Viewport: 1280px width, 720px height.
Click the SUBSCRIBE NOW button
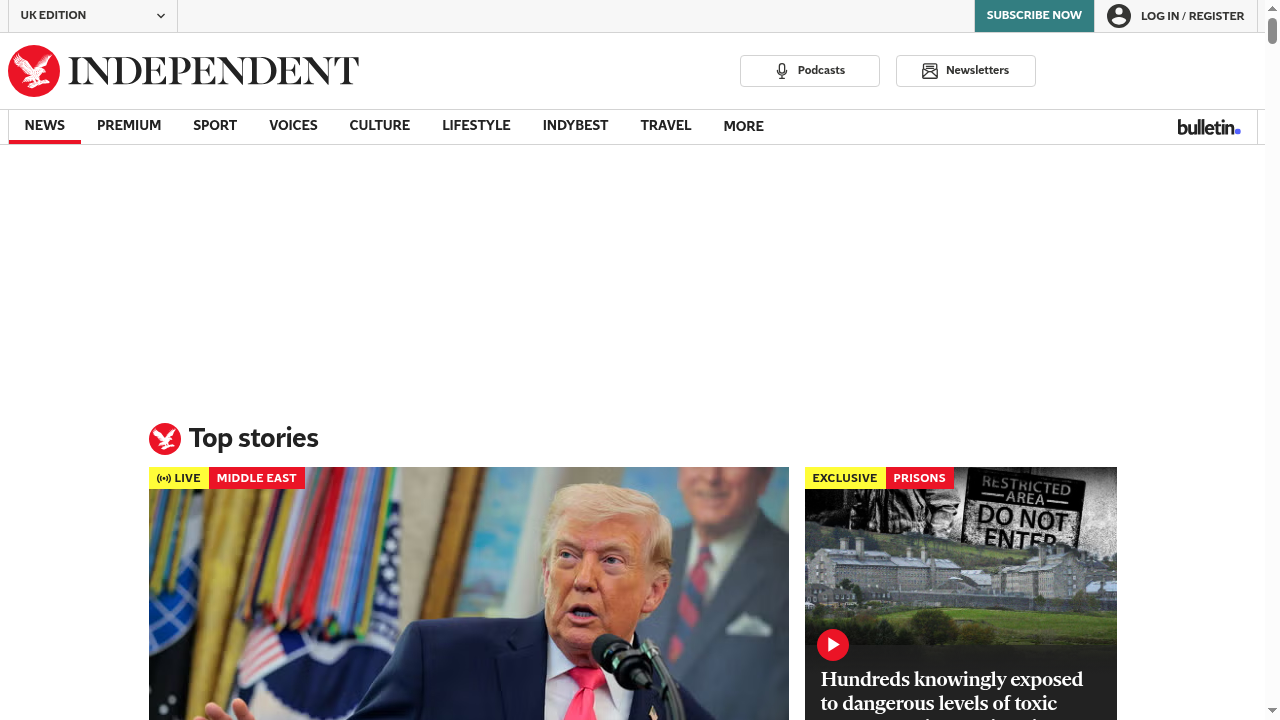click(1034, 15)
